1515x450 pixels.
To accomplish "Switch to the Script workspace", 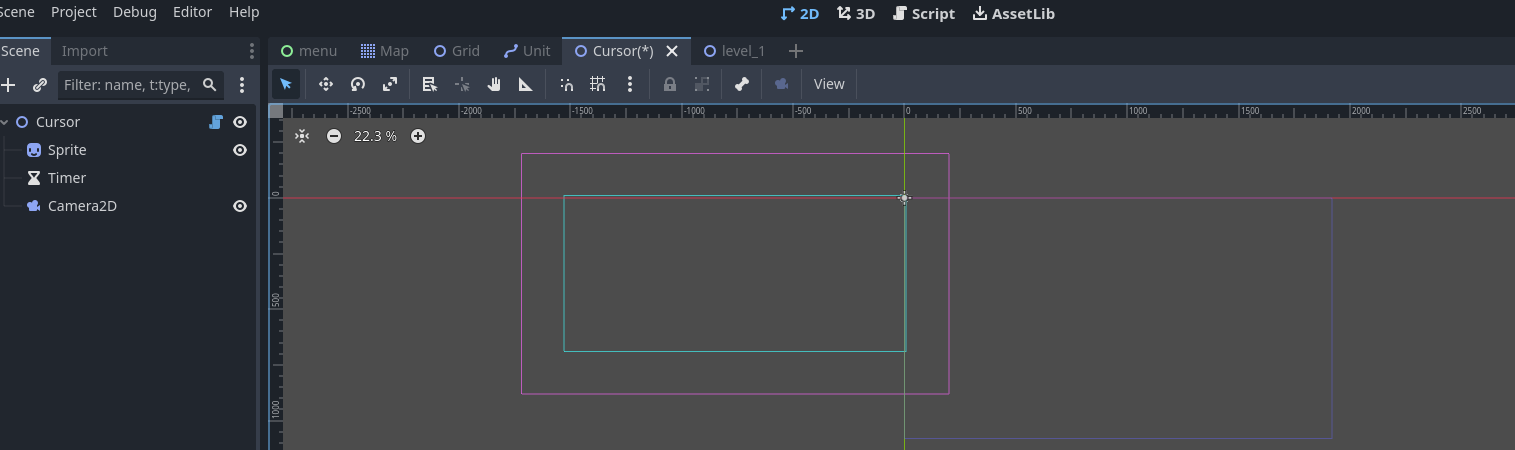I will click(923, 13).
